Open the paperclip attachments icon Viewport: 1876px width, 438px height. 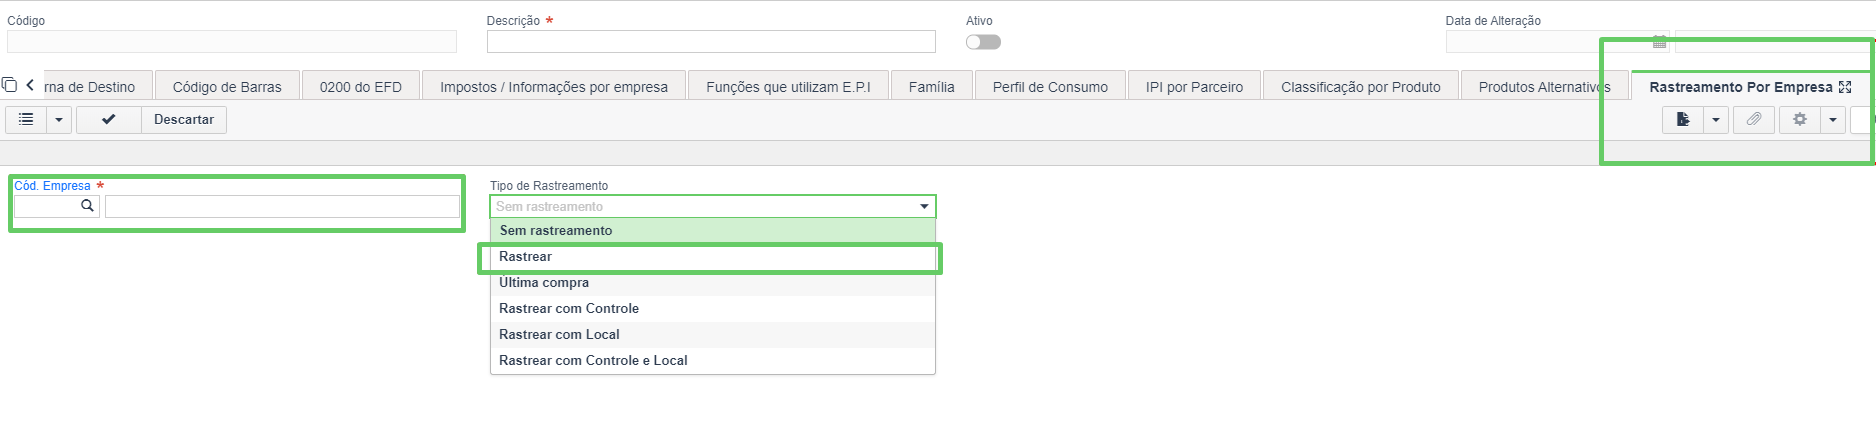(x=1753, y=120)
